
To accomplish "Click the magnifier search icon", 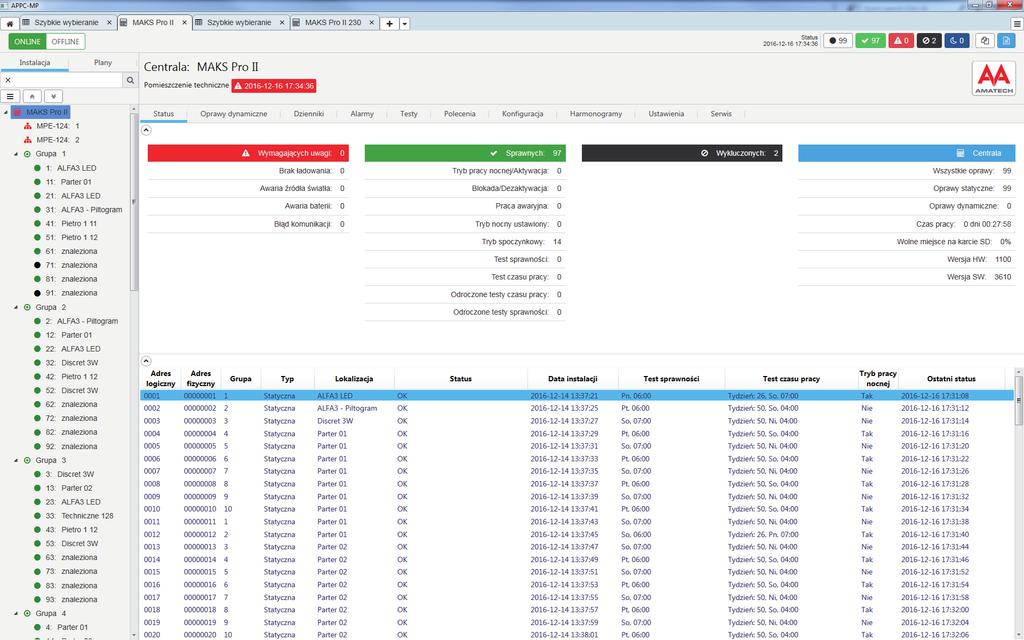I will pos(130,80).
